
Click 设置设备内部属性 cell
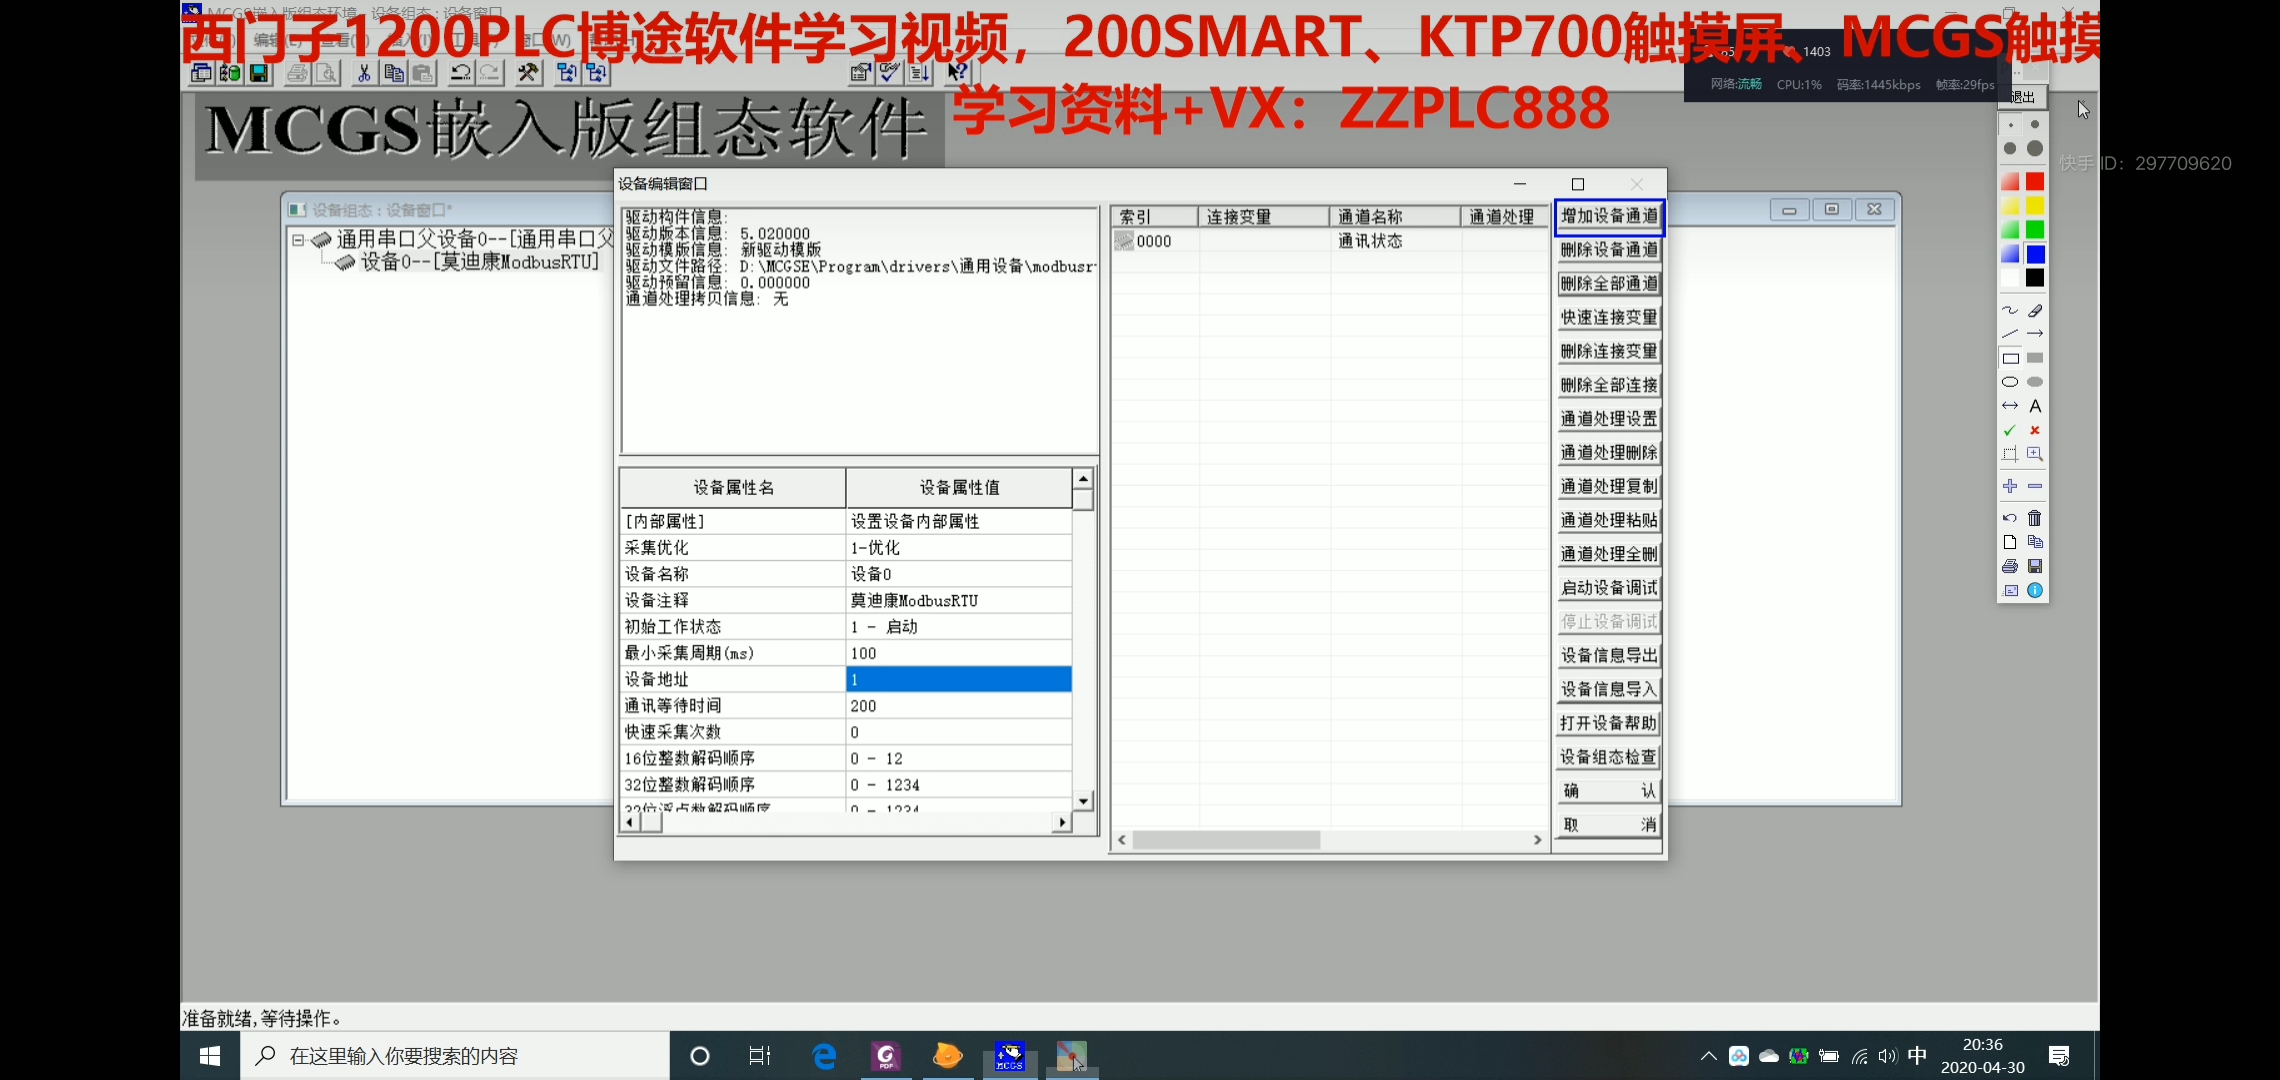pos(959,522)
